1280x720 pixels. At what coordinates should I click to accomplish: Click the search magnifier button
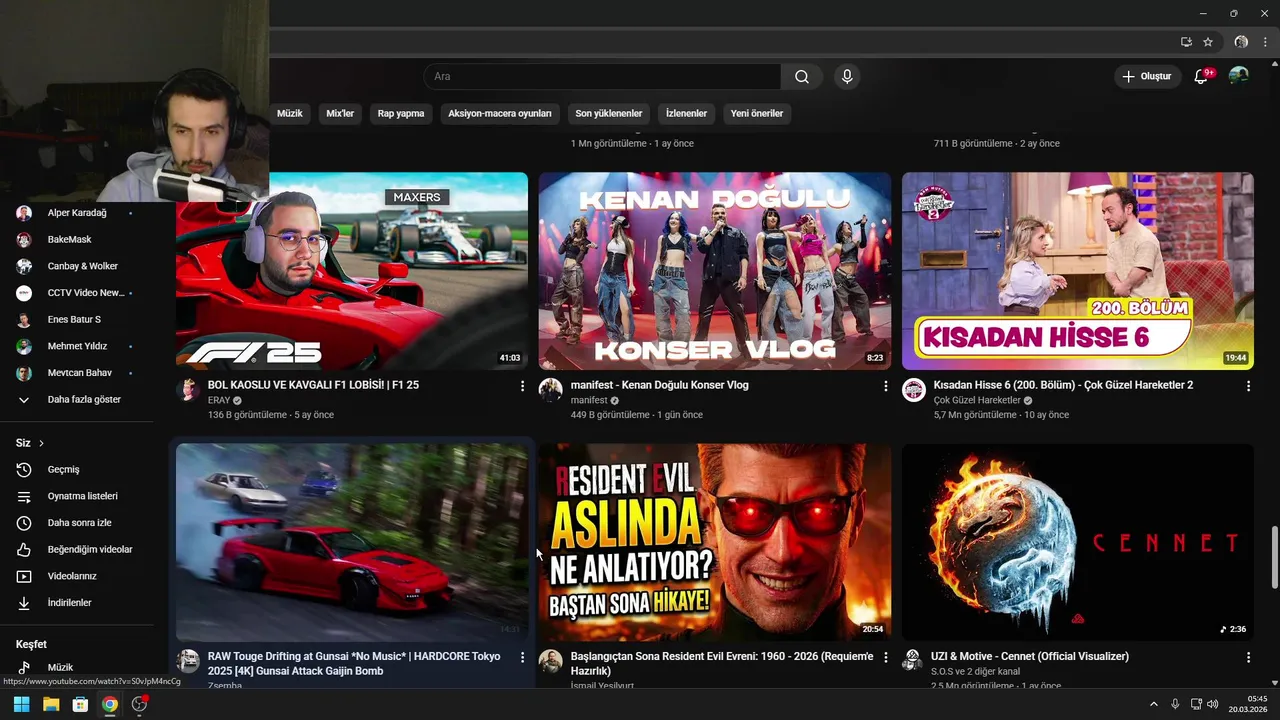[802, 77]
